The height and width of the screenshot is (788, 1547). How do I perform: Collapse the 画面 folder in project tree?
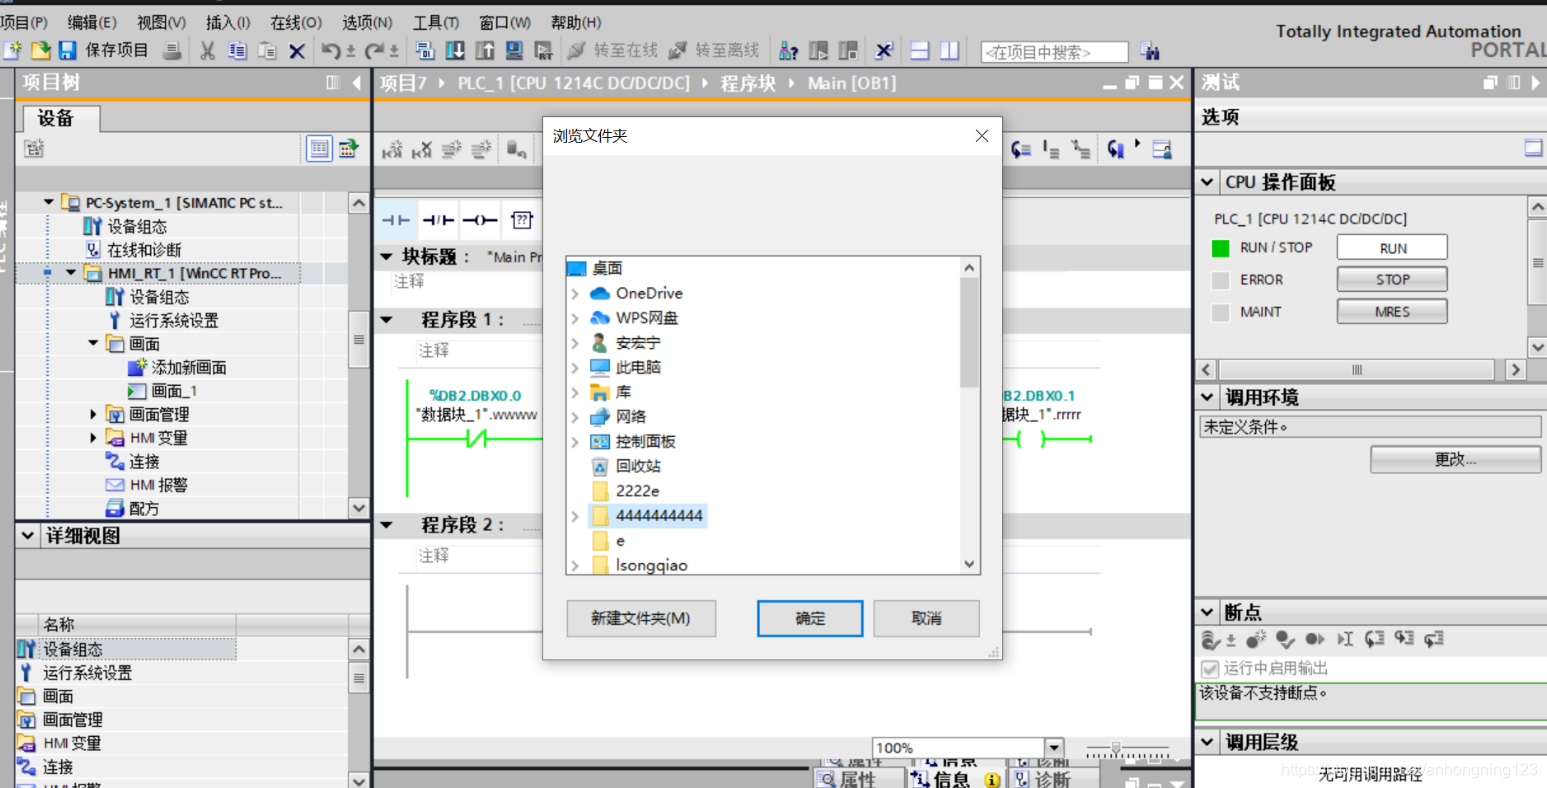coord(92,343)
